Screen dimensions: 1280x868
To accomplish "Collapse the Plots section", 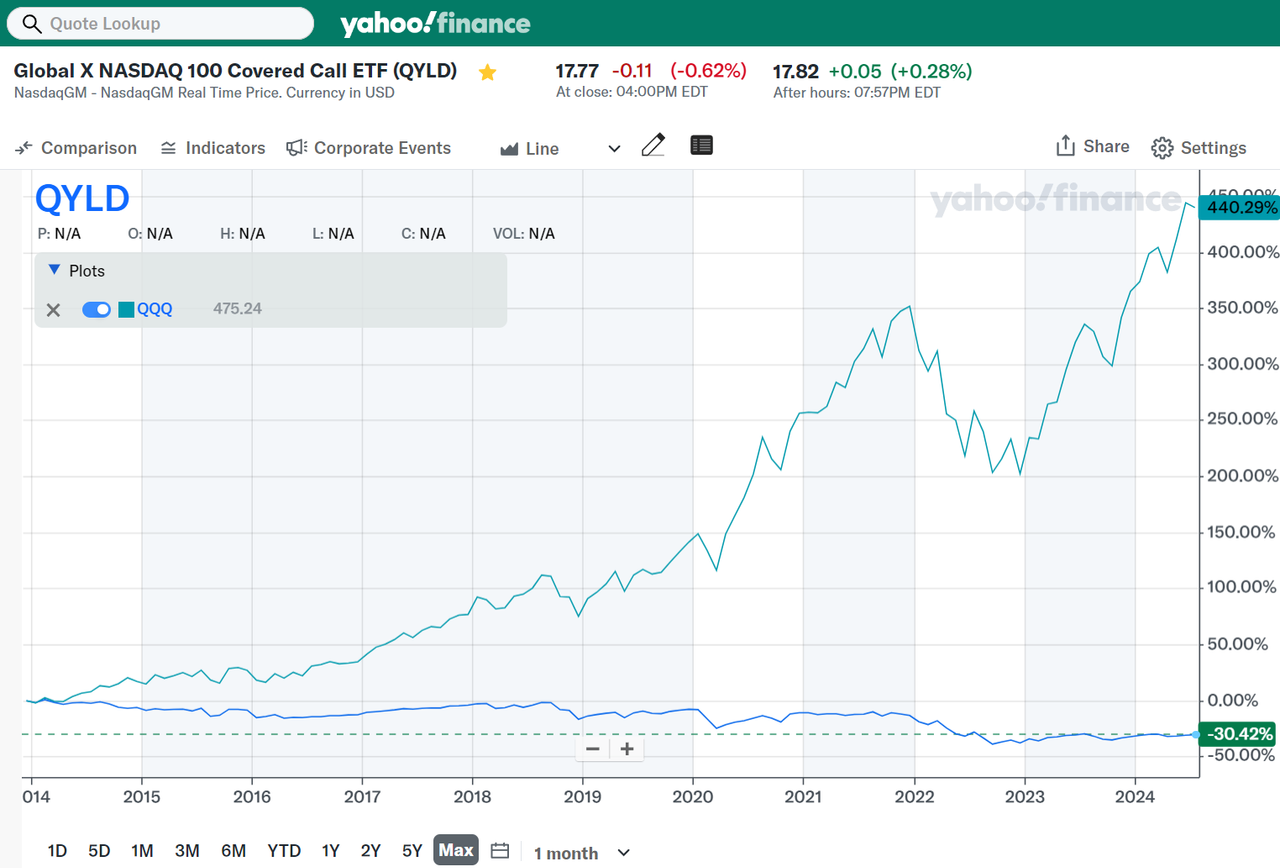I will (54, 270).
